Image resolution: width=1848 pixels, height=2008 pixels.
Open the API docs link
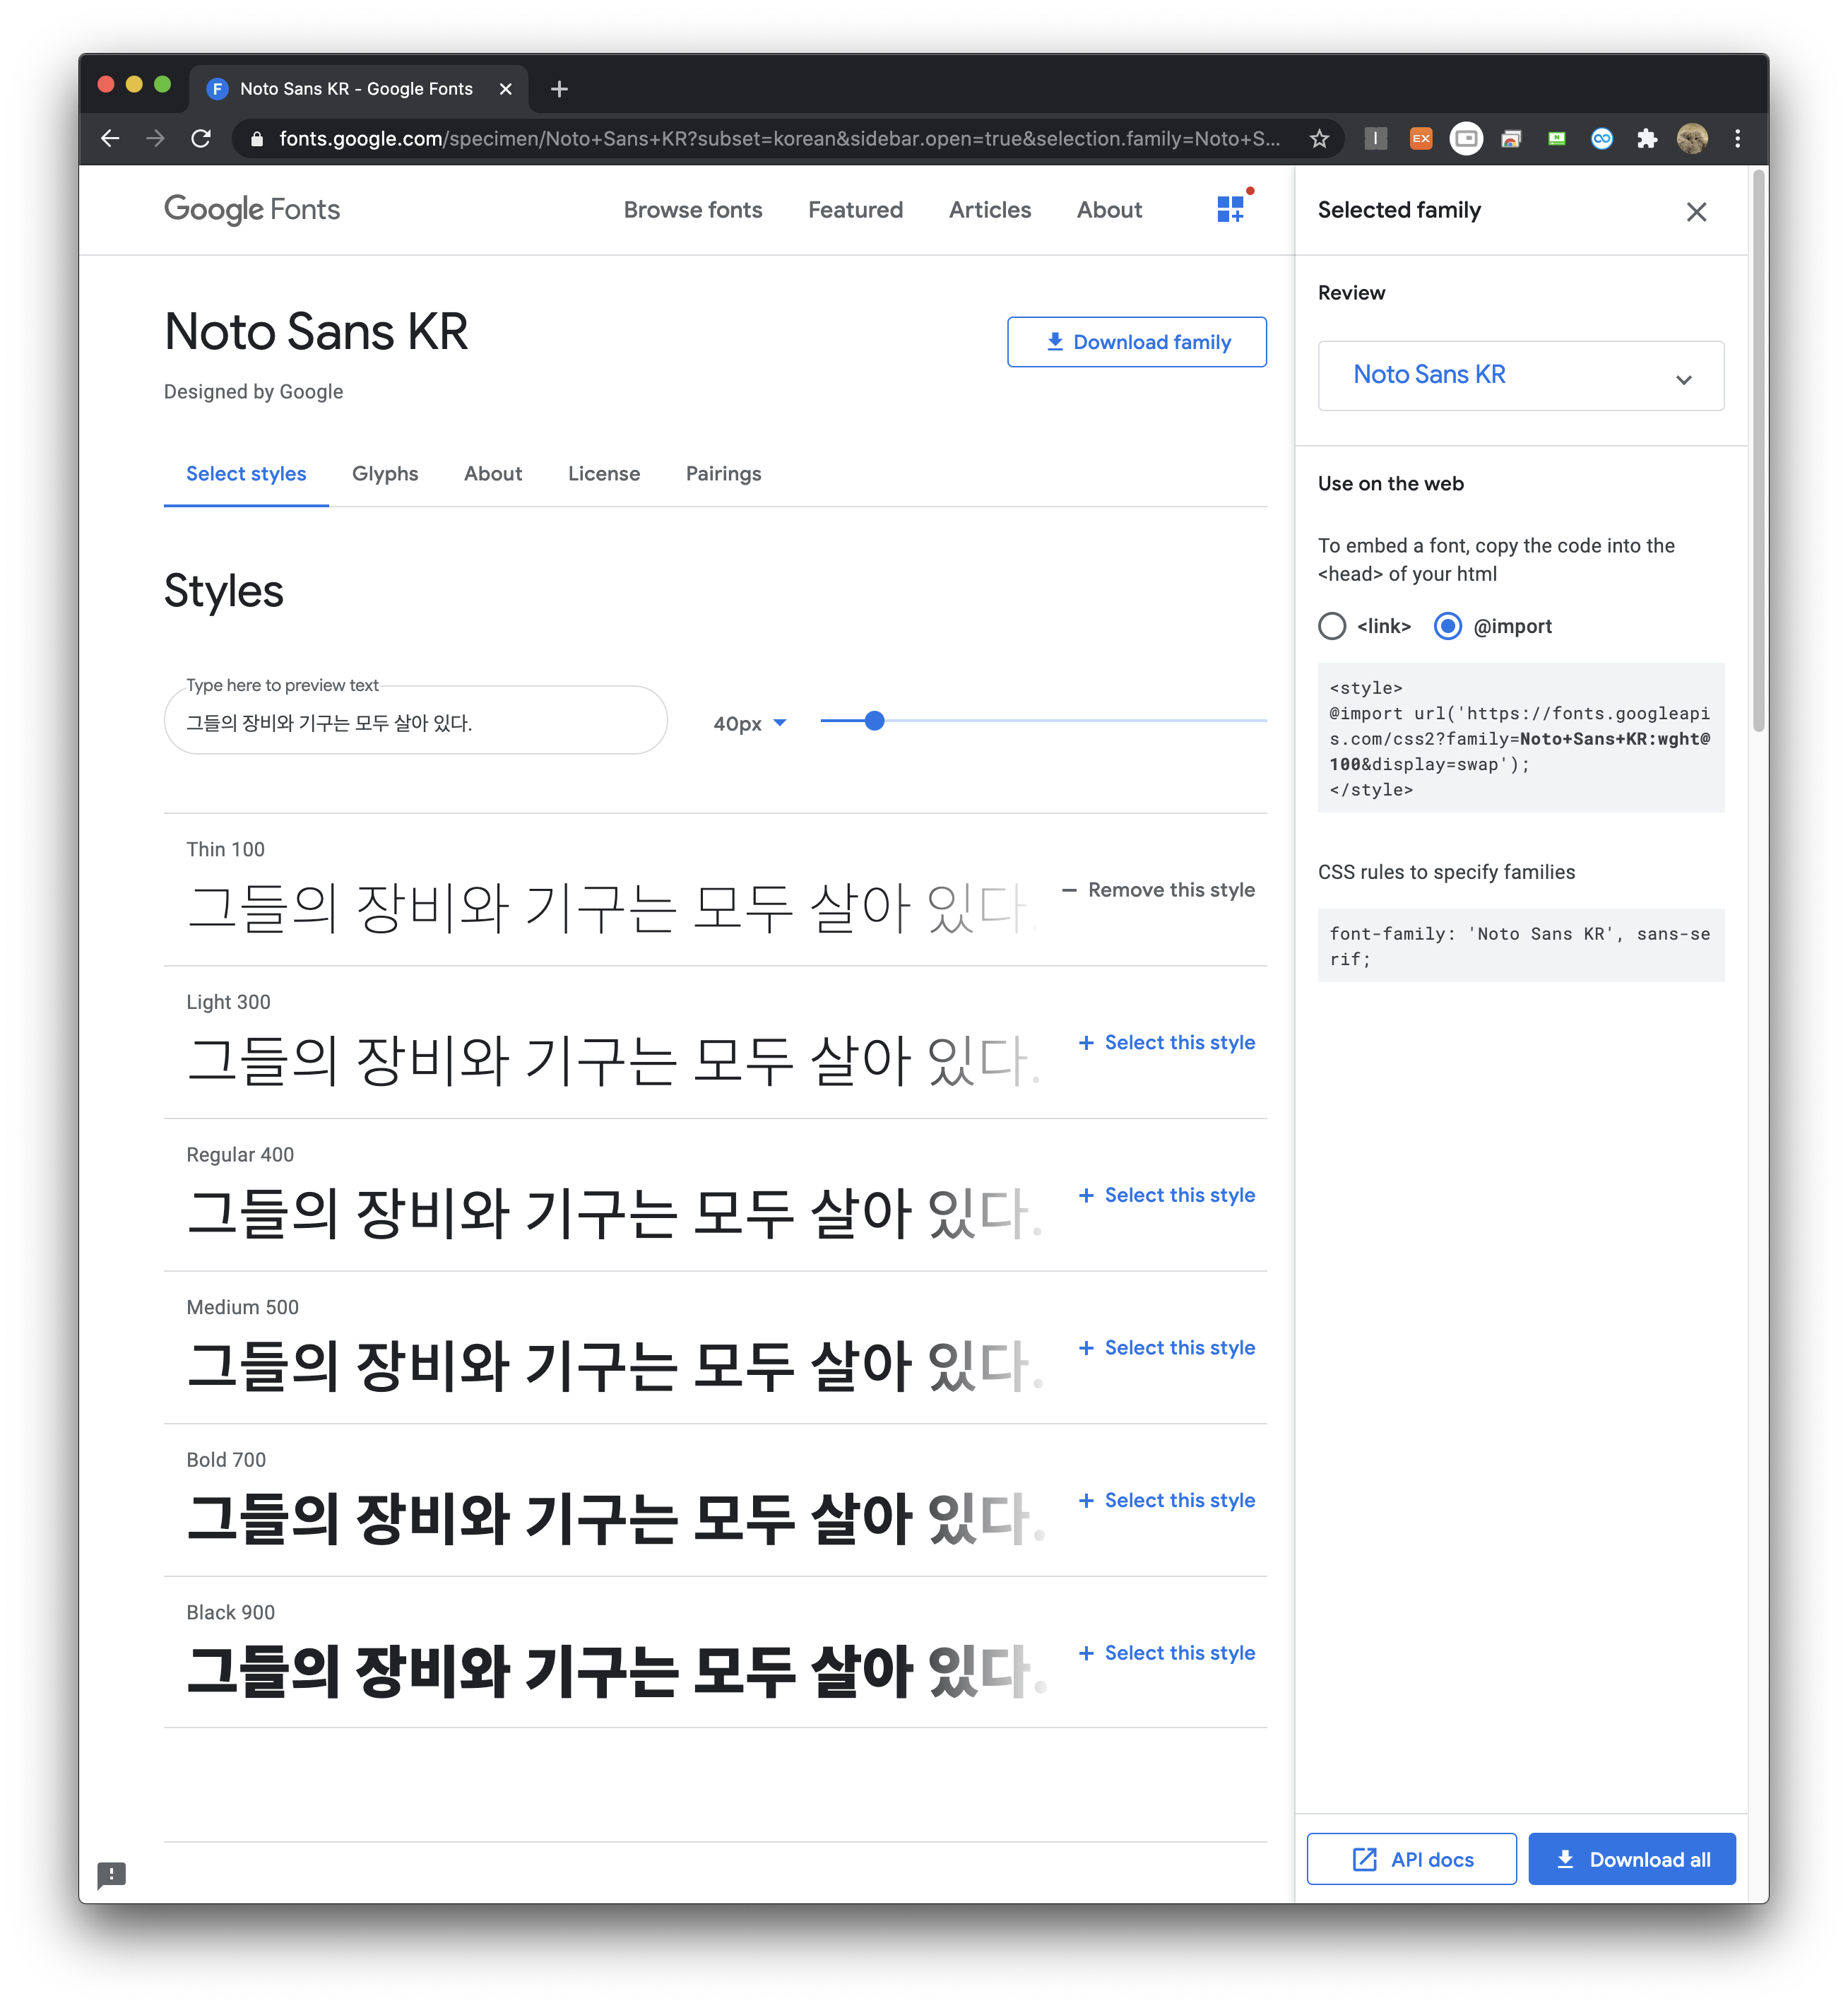(x=1411, y=1859)
